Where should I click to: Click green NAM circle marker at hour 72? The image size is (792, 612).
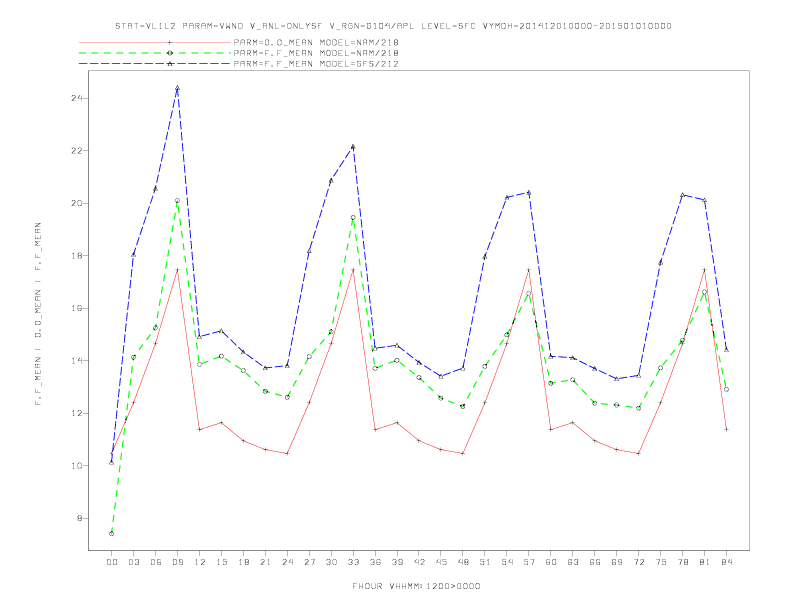click(x=638, y=408)
